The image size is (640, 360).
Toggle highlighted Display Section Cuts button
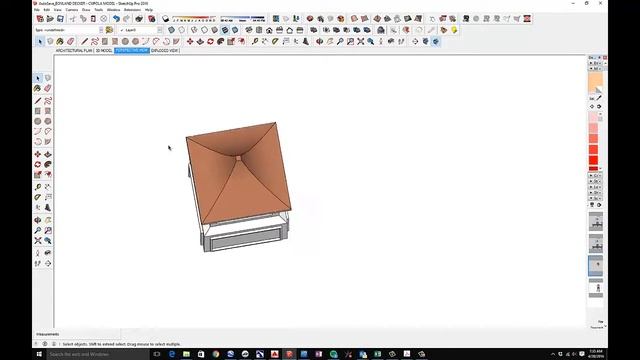tap(436, 42)
